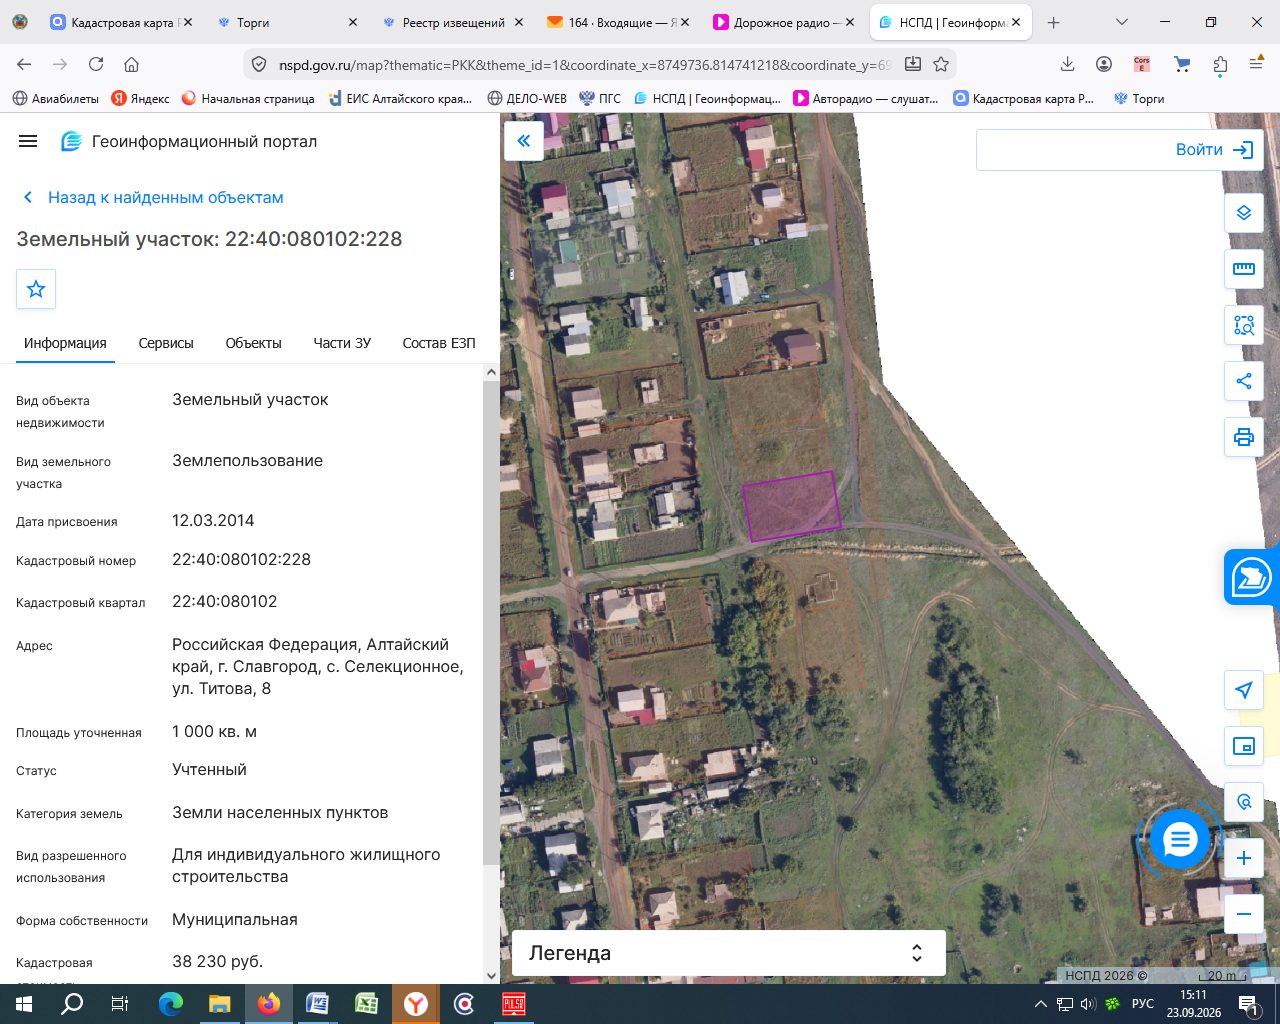The image size is (1280, 1024).
Task: Open File Explorer from the taskbar
Action: coord(219,1004)
